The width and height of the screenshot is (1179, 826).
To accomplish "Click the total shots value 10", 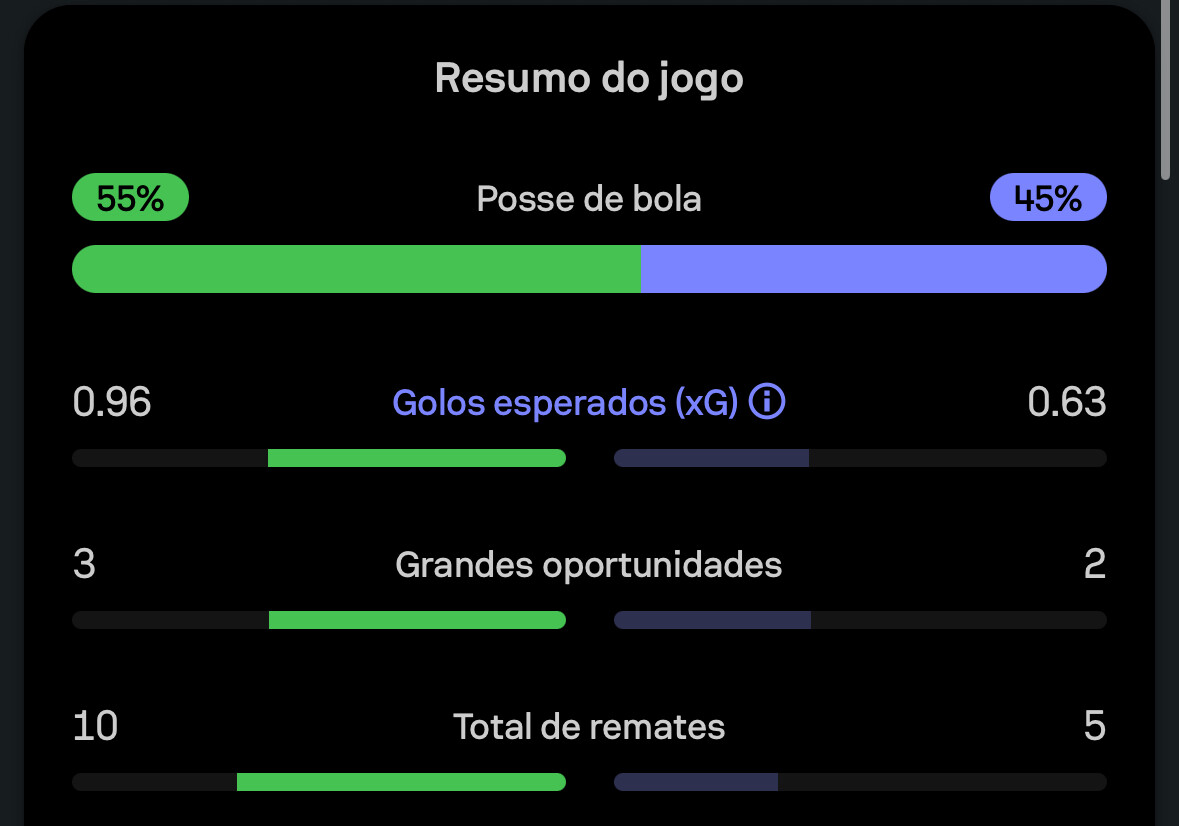I will point(95,727).
